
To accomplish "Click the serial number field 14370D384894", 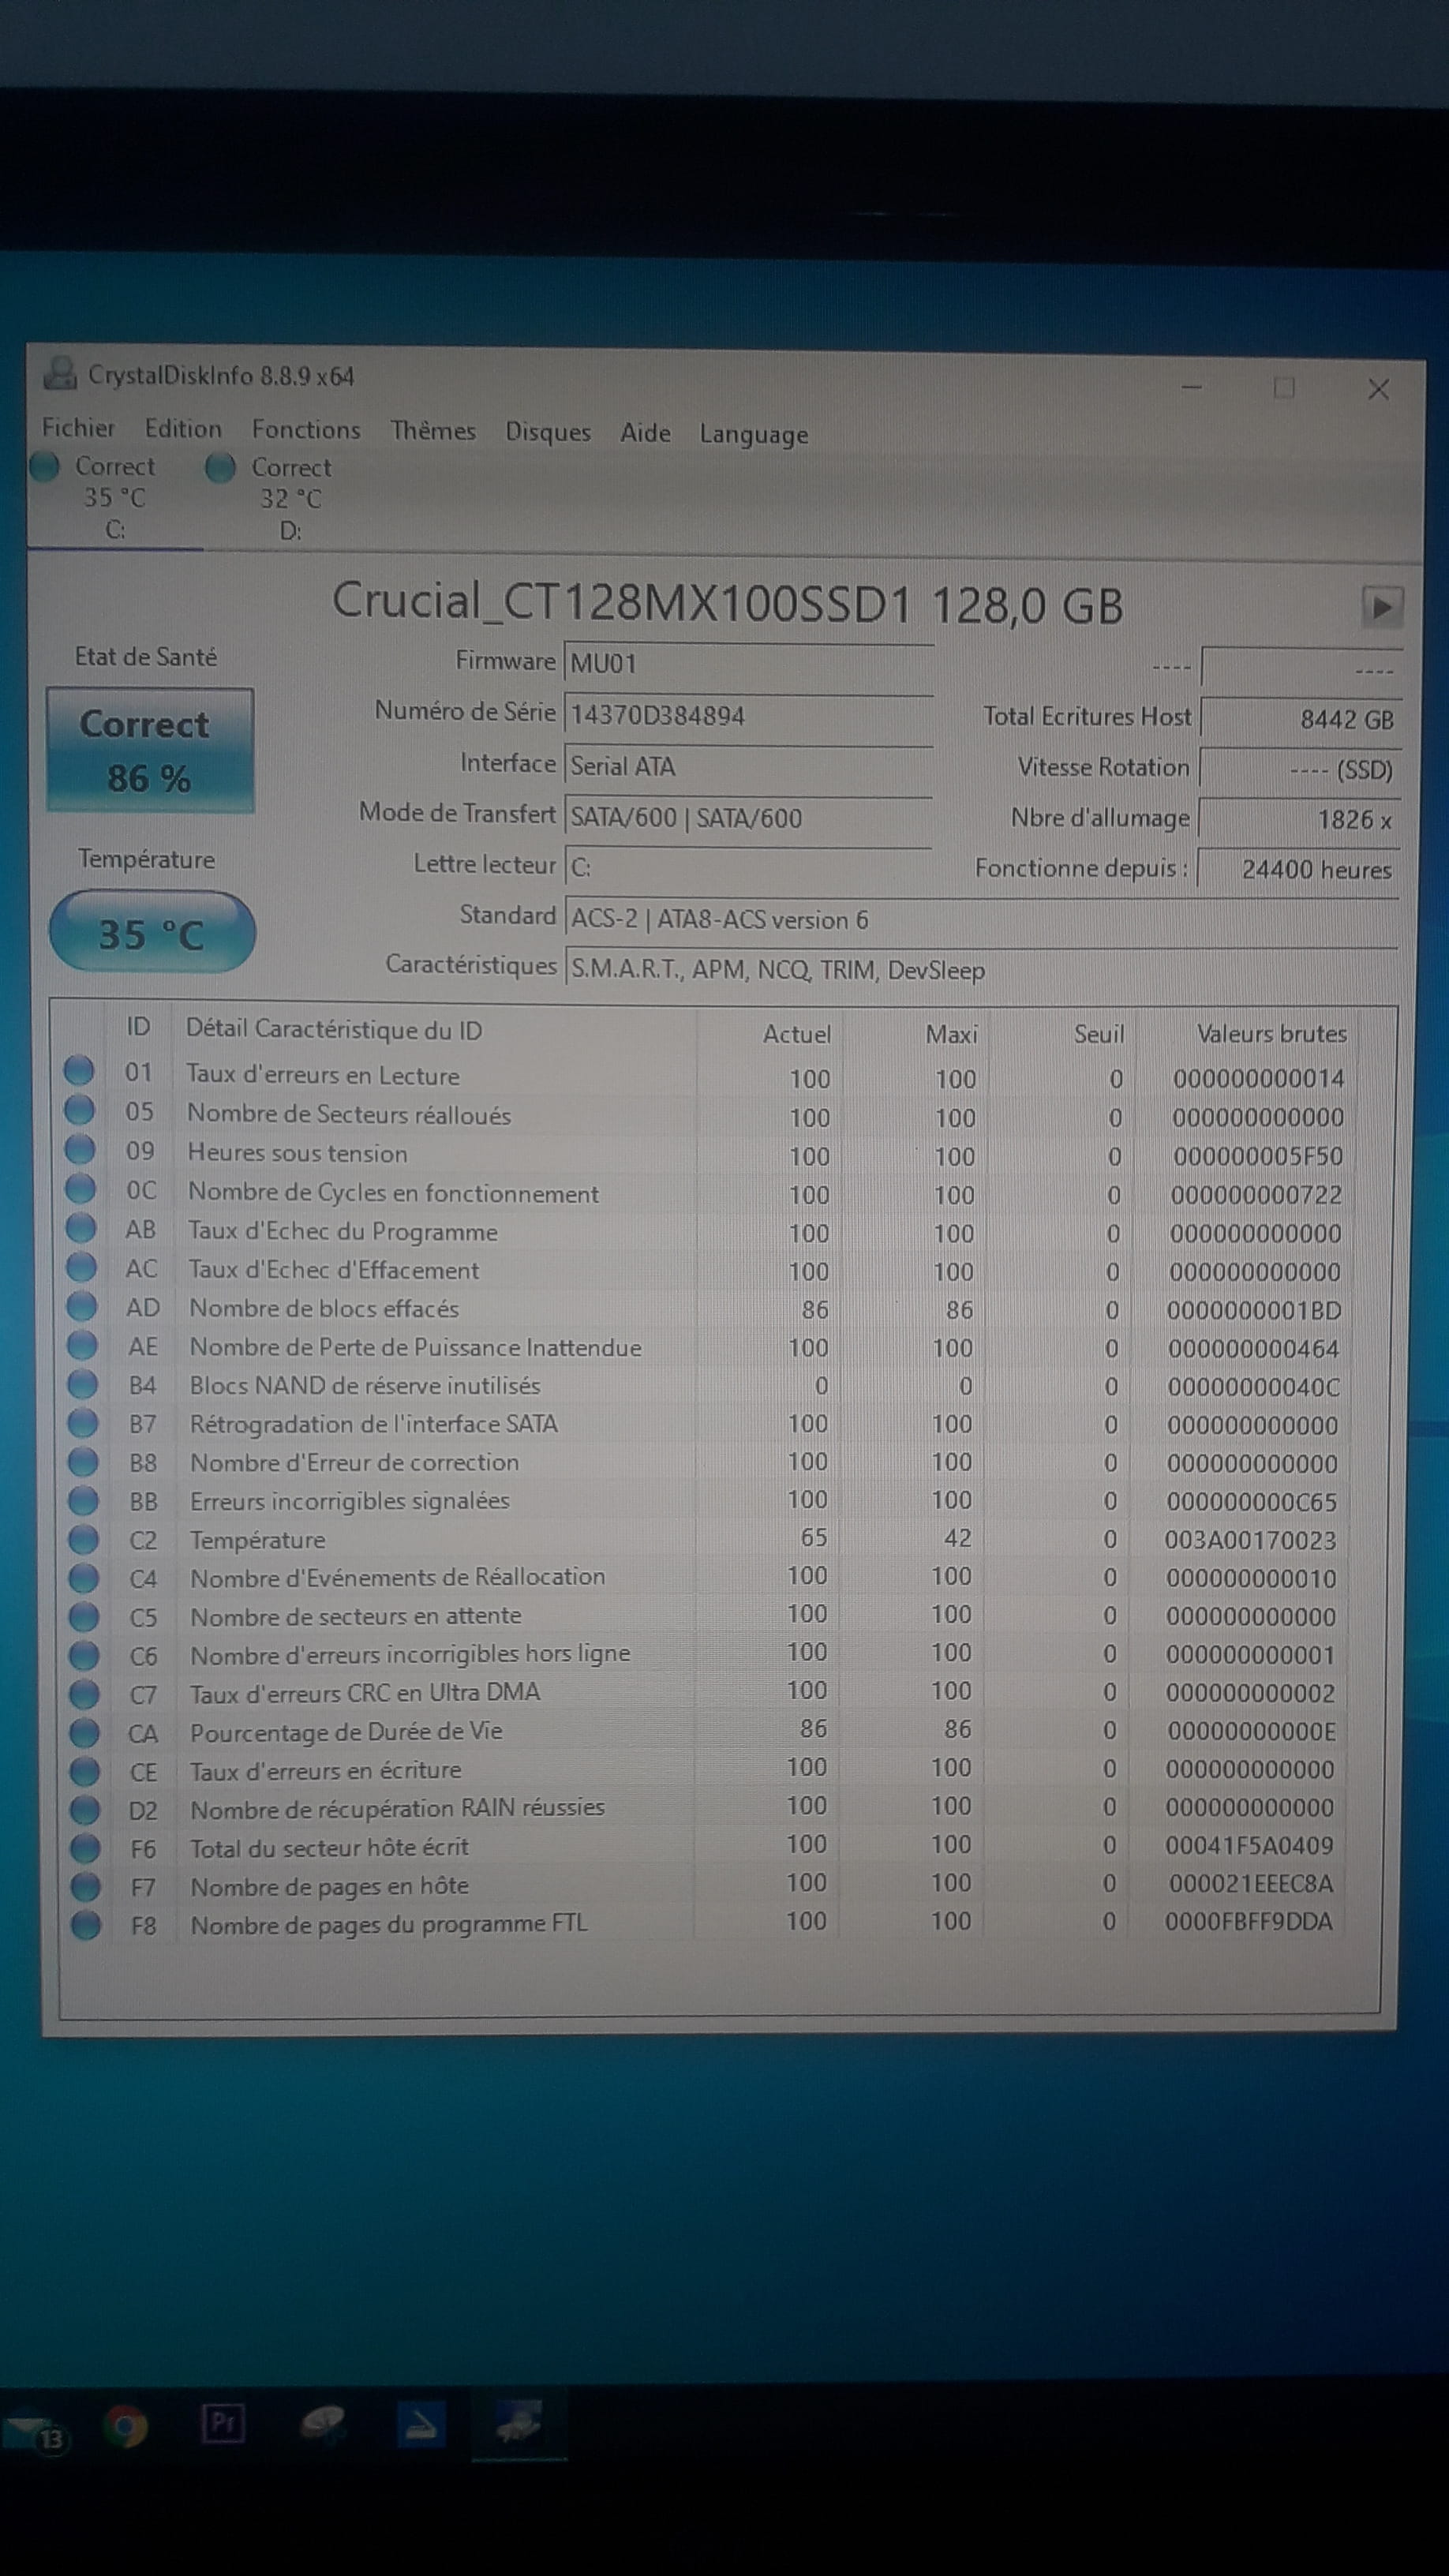I will tap(749, 715).
